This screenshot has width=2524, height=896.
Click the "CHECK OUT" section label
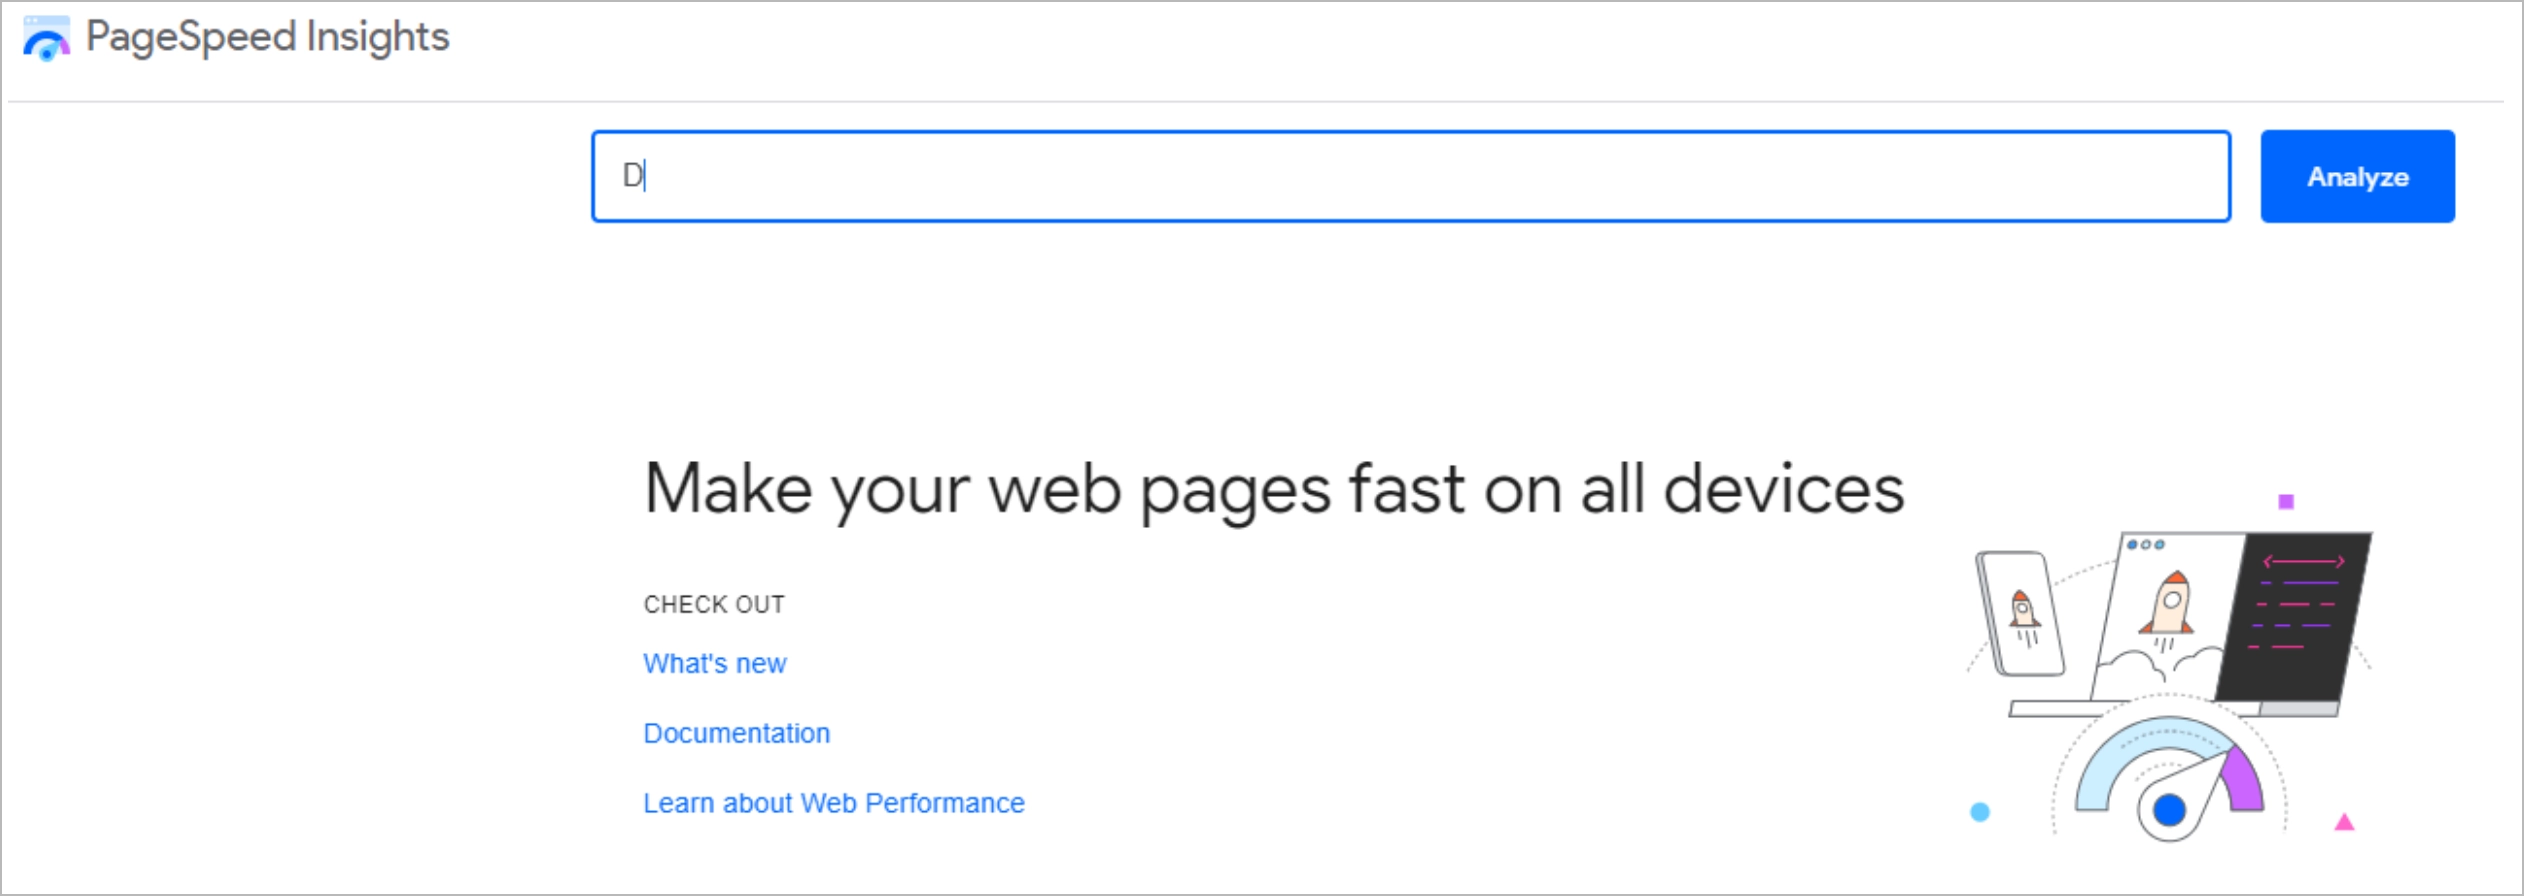pyautogui.click(x=714, y=603)
